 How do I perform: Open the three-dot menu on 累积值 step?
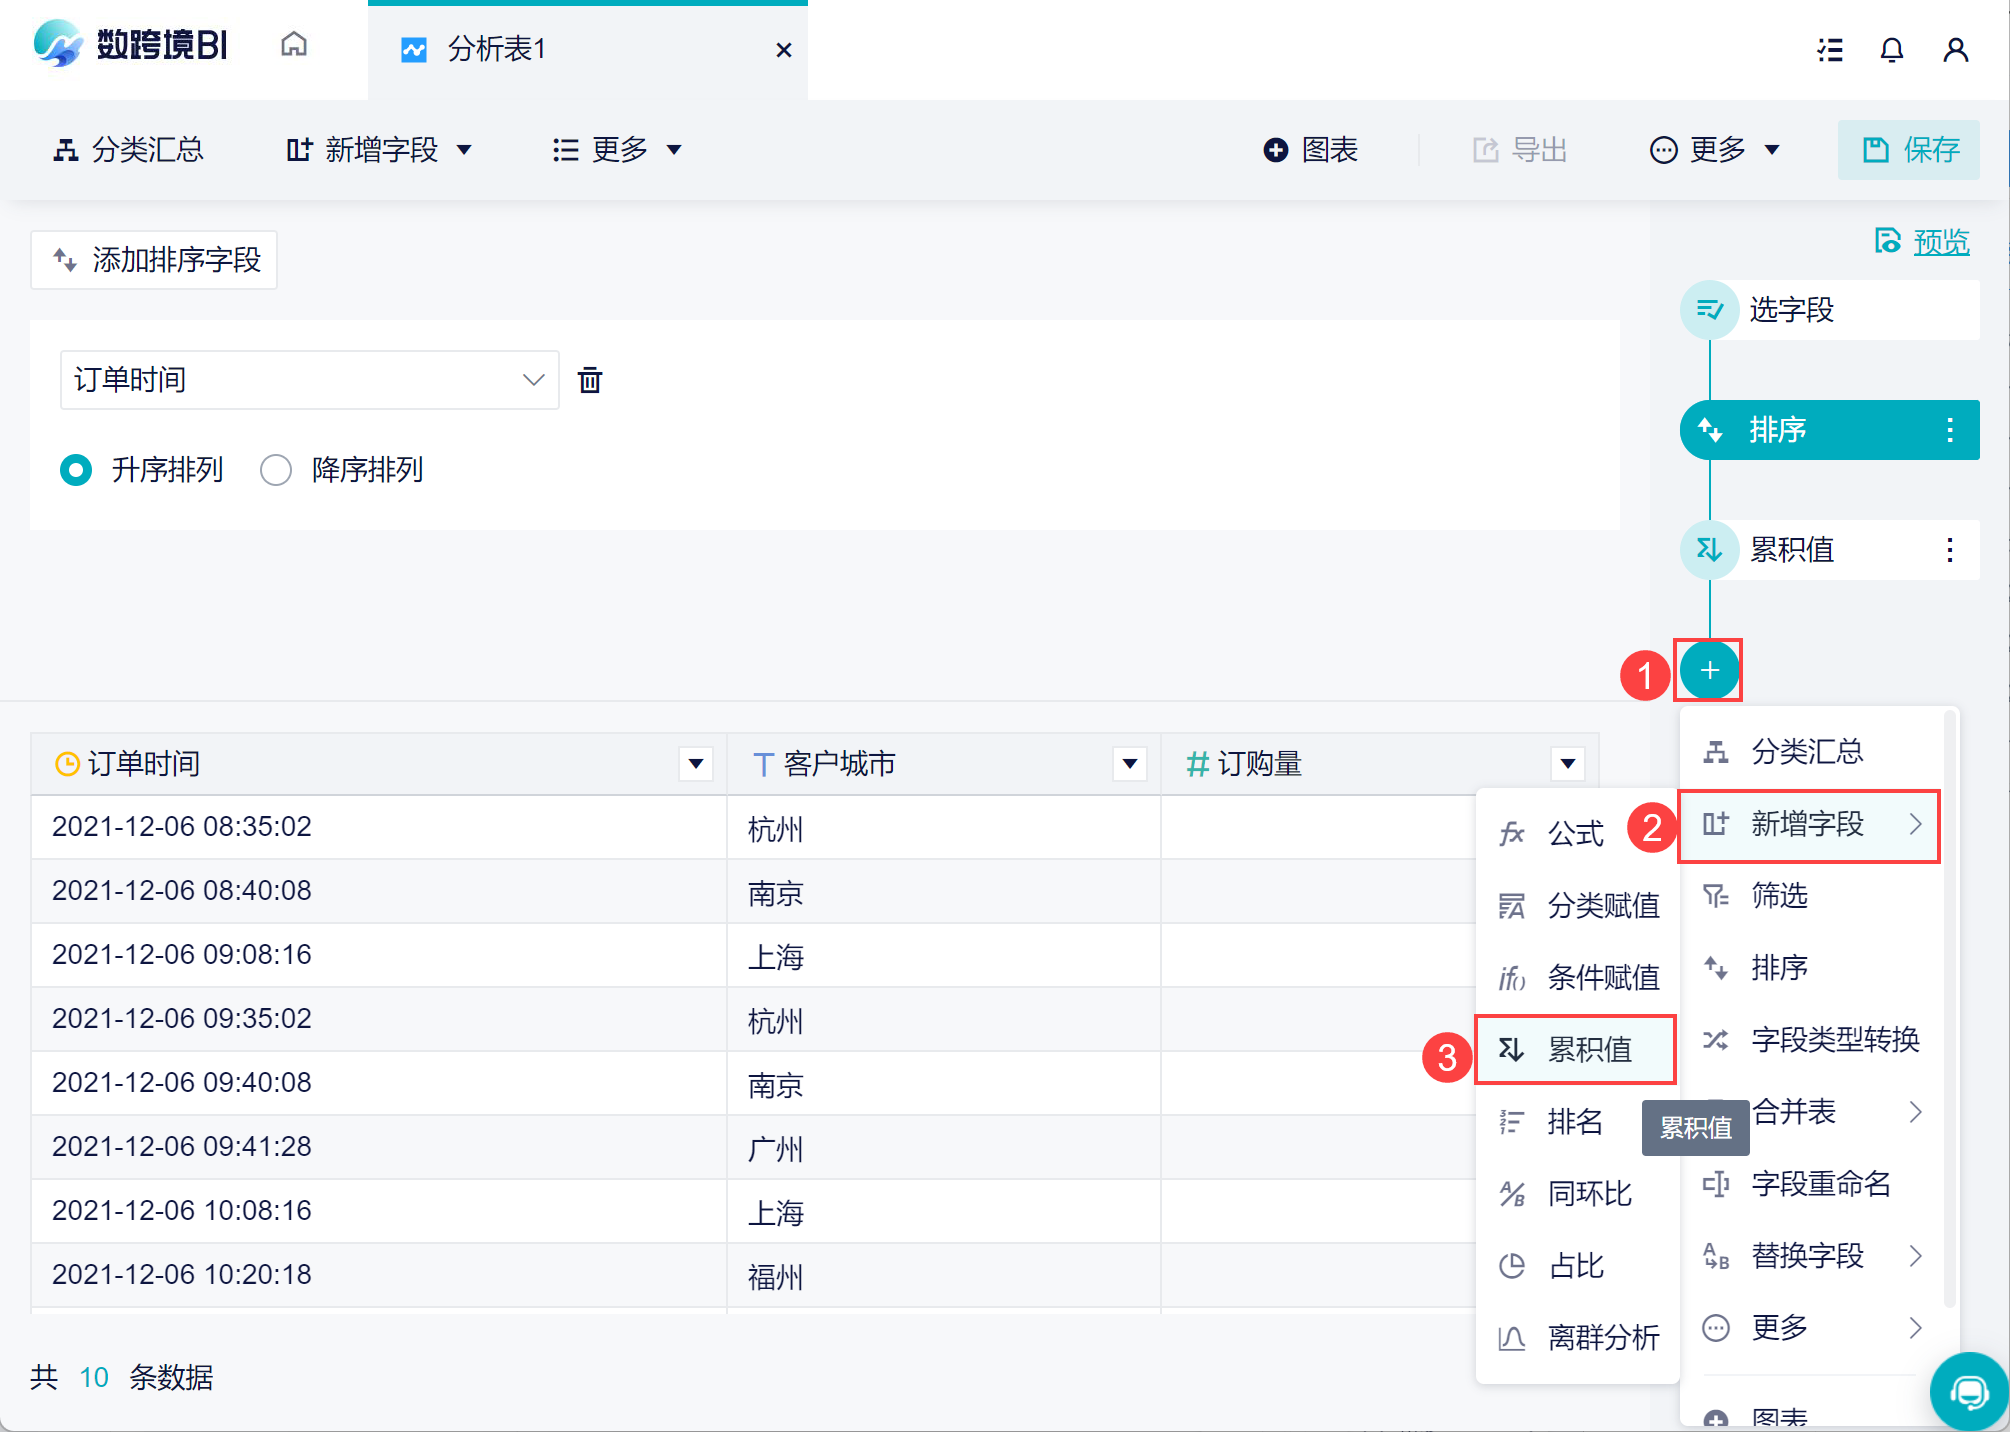tap(1949, 550)
